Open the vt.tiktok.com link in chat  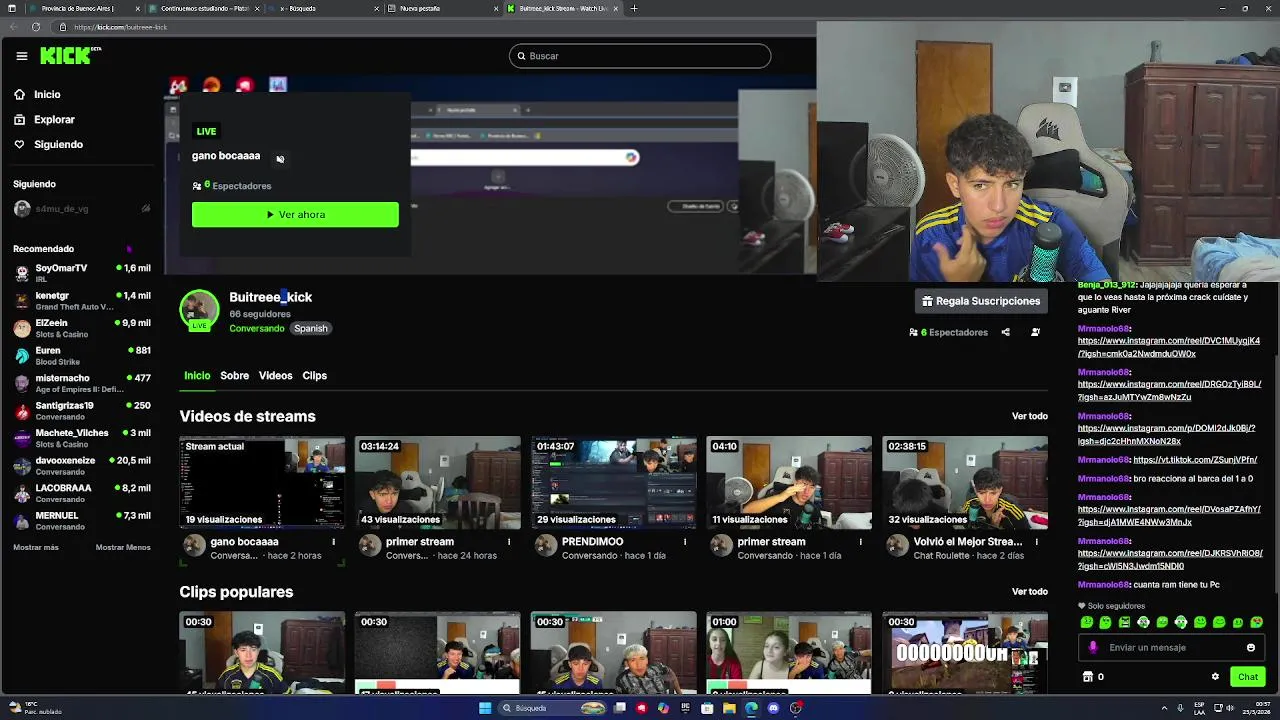(1195, 460)
